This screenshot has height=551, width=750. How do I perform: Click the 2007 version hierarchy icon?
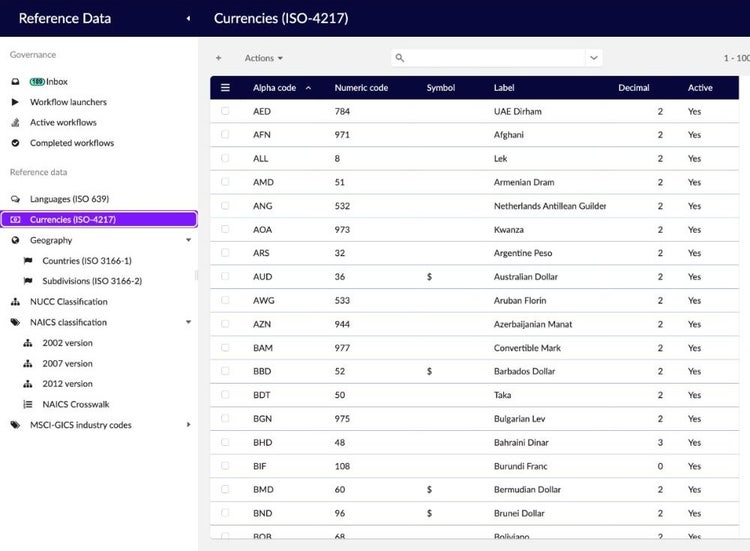[x=28, y=364]
